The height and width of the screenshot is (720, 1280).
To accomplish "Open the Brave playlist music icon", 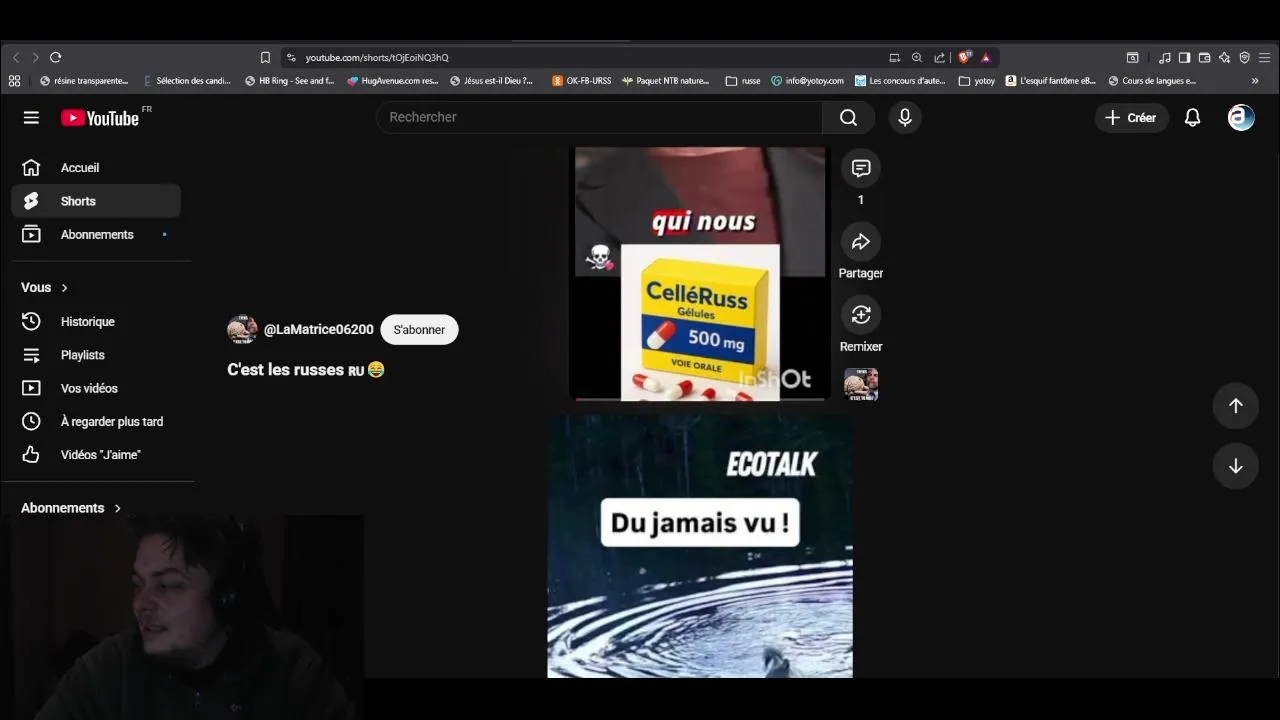I will (1164, 58).
